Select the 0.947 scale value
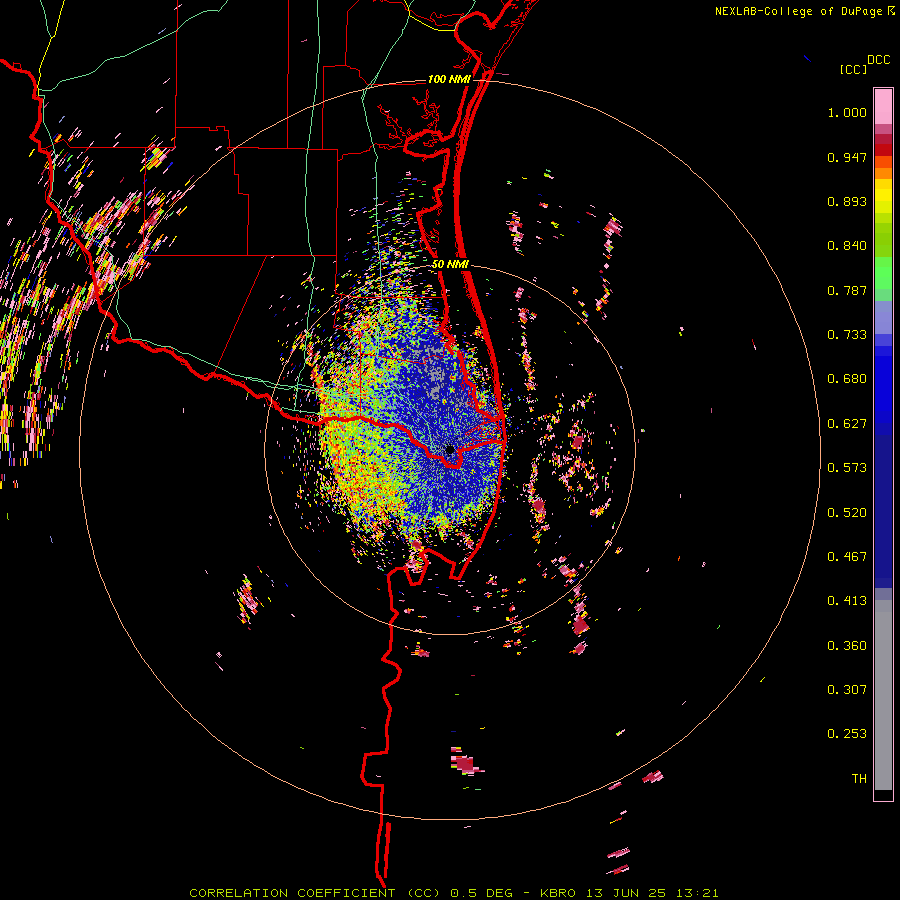This screenshot has width=900, height=900. point(847,157)
